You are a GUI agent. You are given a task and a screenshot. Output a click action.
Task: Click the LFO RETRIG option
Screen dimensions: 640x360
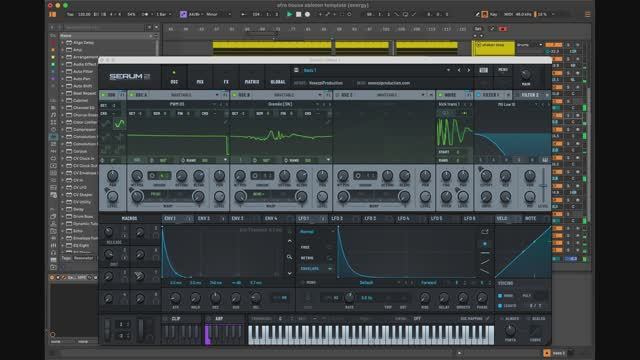pos(307,258)
